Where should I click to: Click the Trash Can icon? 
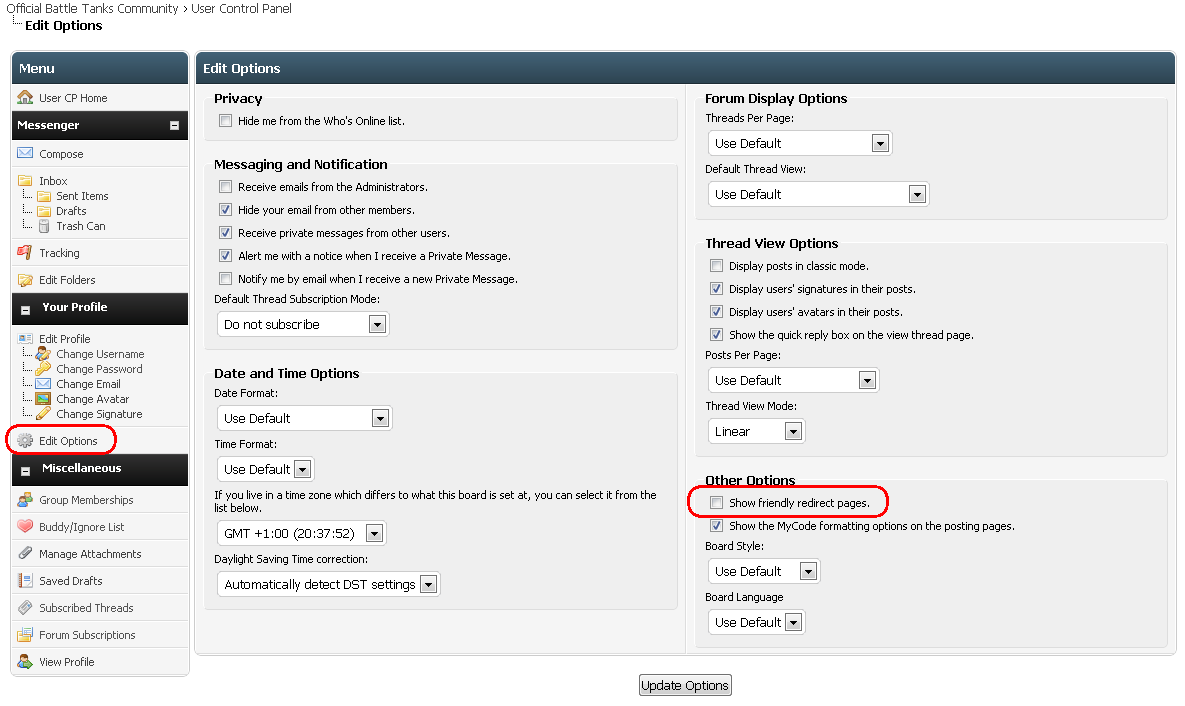point(44,226)
